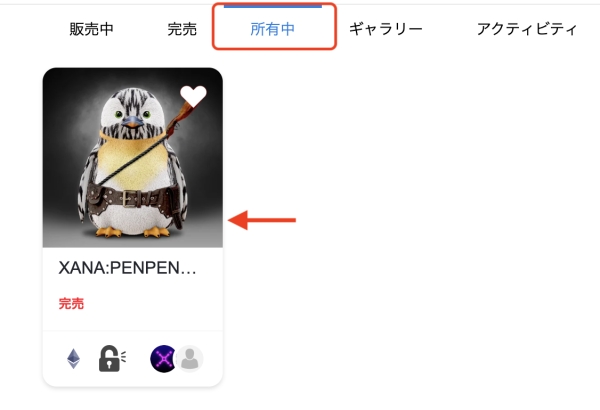Screen dimensions: 600x410
Task: Click the red arrow pointing at the card
Action: click(262, 220)
